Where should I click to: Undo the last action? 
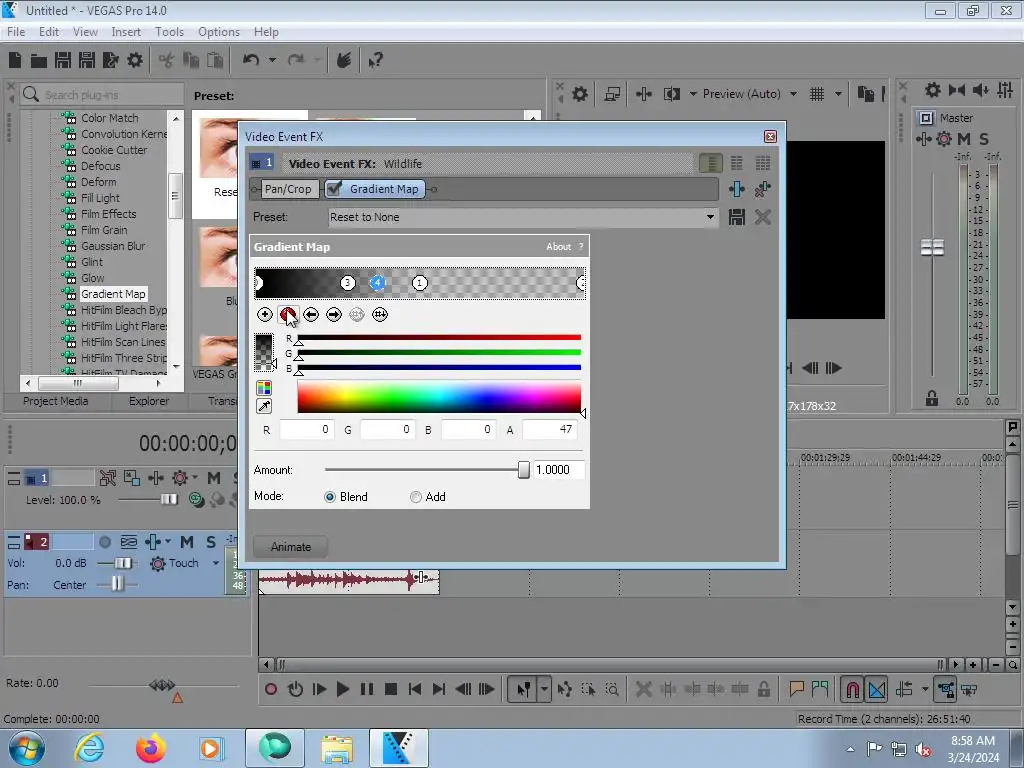pos(251,60)
